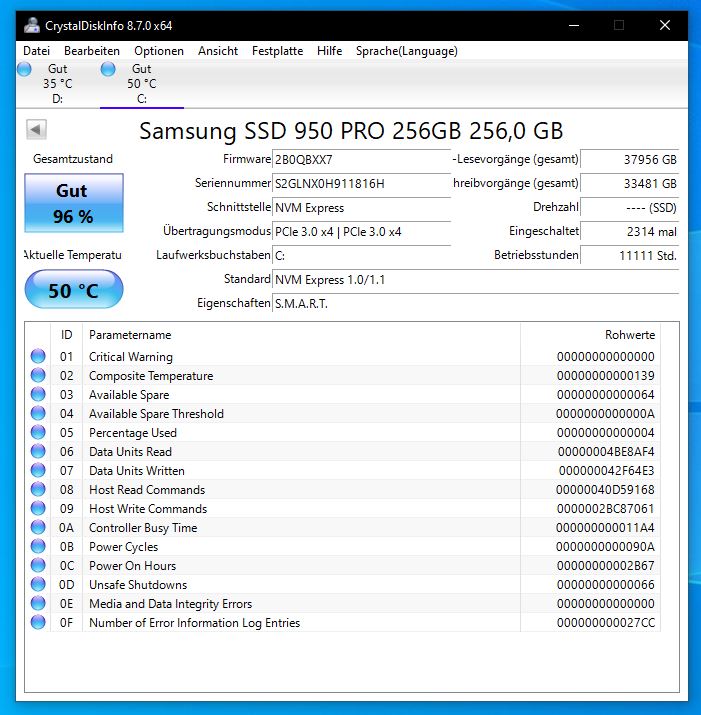
Task: Click the Eigenschaften field S.M.A.R.T.
Action: click(475, 304)
